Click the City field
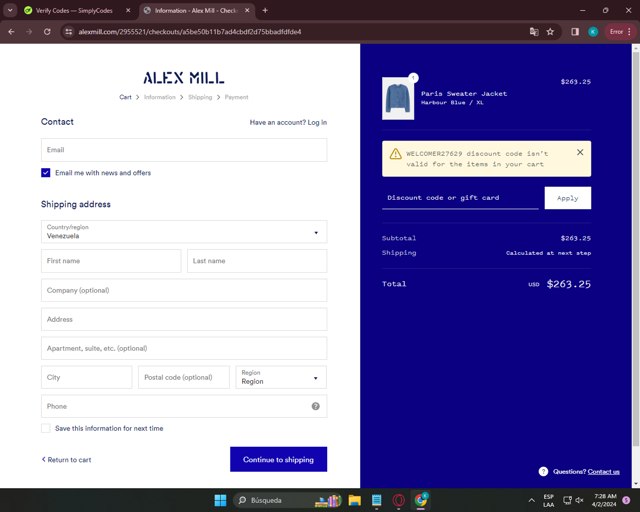Image resolution: width=640 pixels, height=512 pixels. pos(87,377)
